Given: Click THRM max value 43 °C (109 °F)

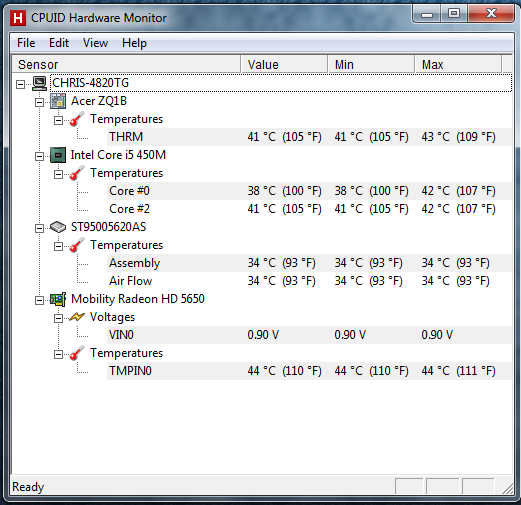Looking at the screenshot, I should [x=458, y=137].
